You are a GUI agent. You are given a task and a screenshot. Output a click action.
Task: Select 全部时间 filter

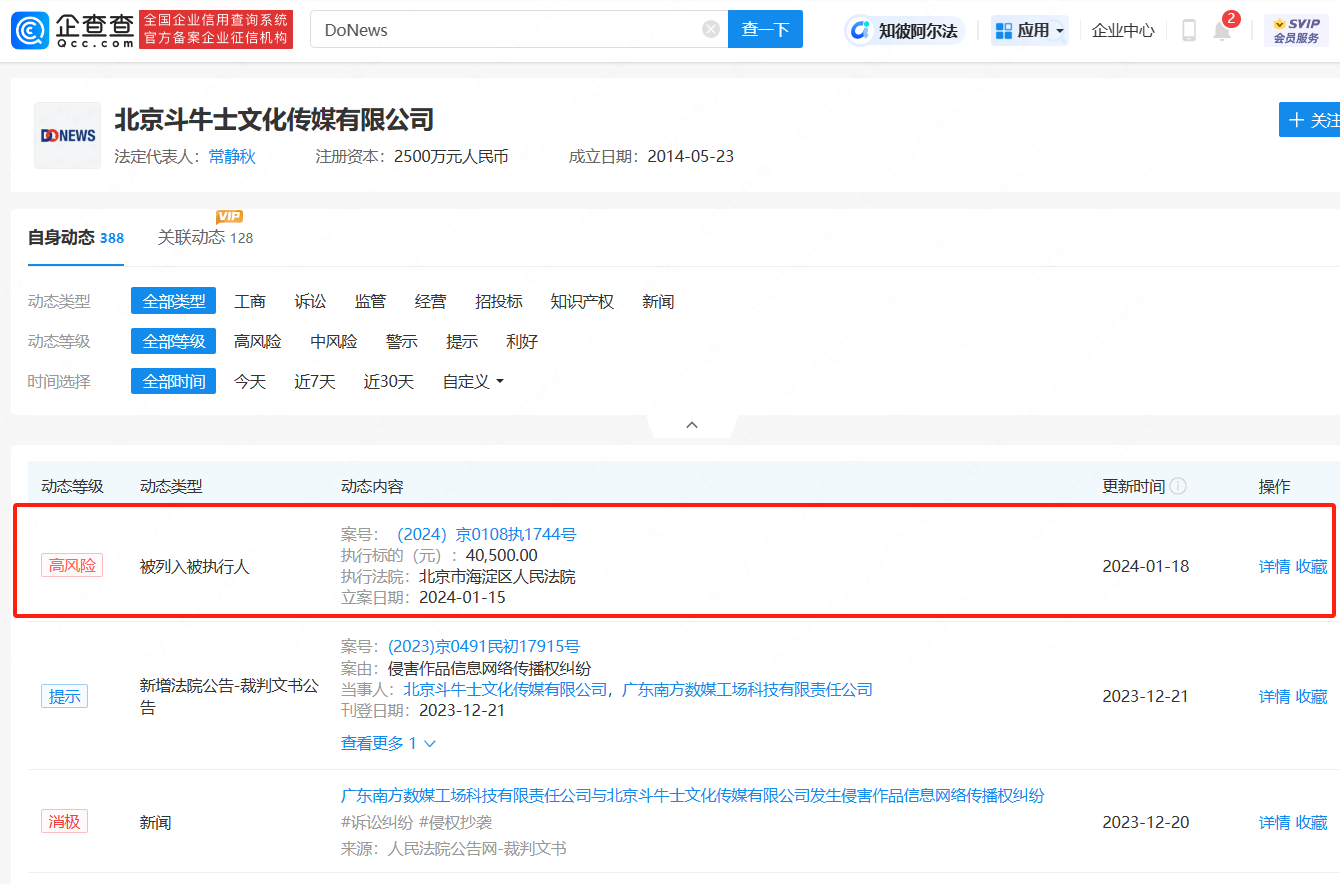[x=173, y=381]
